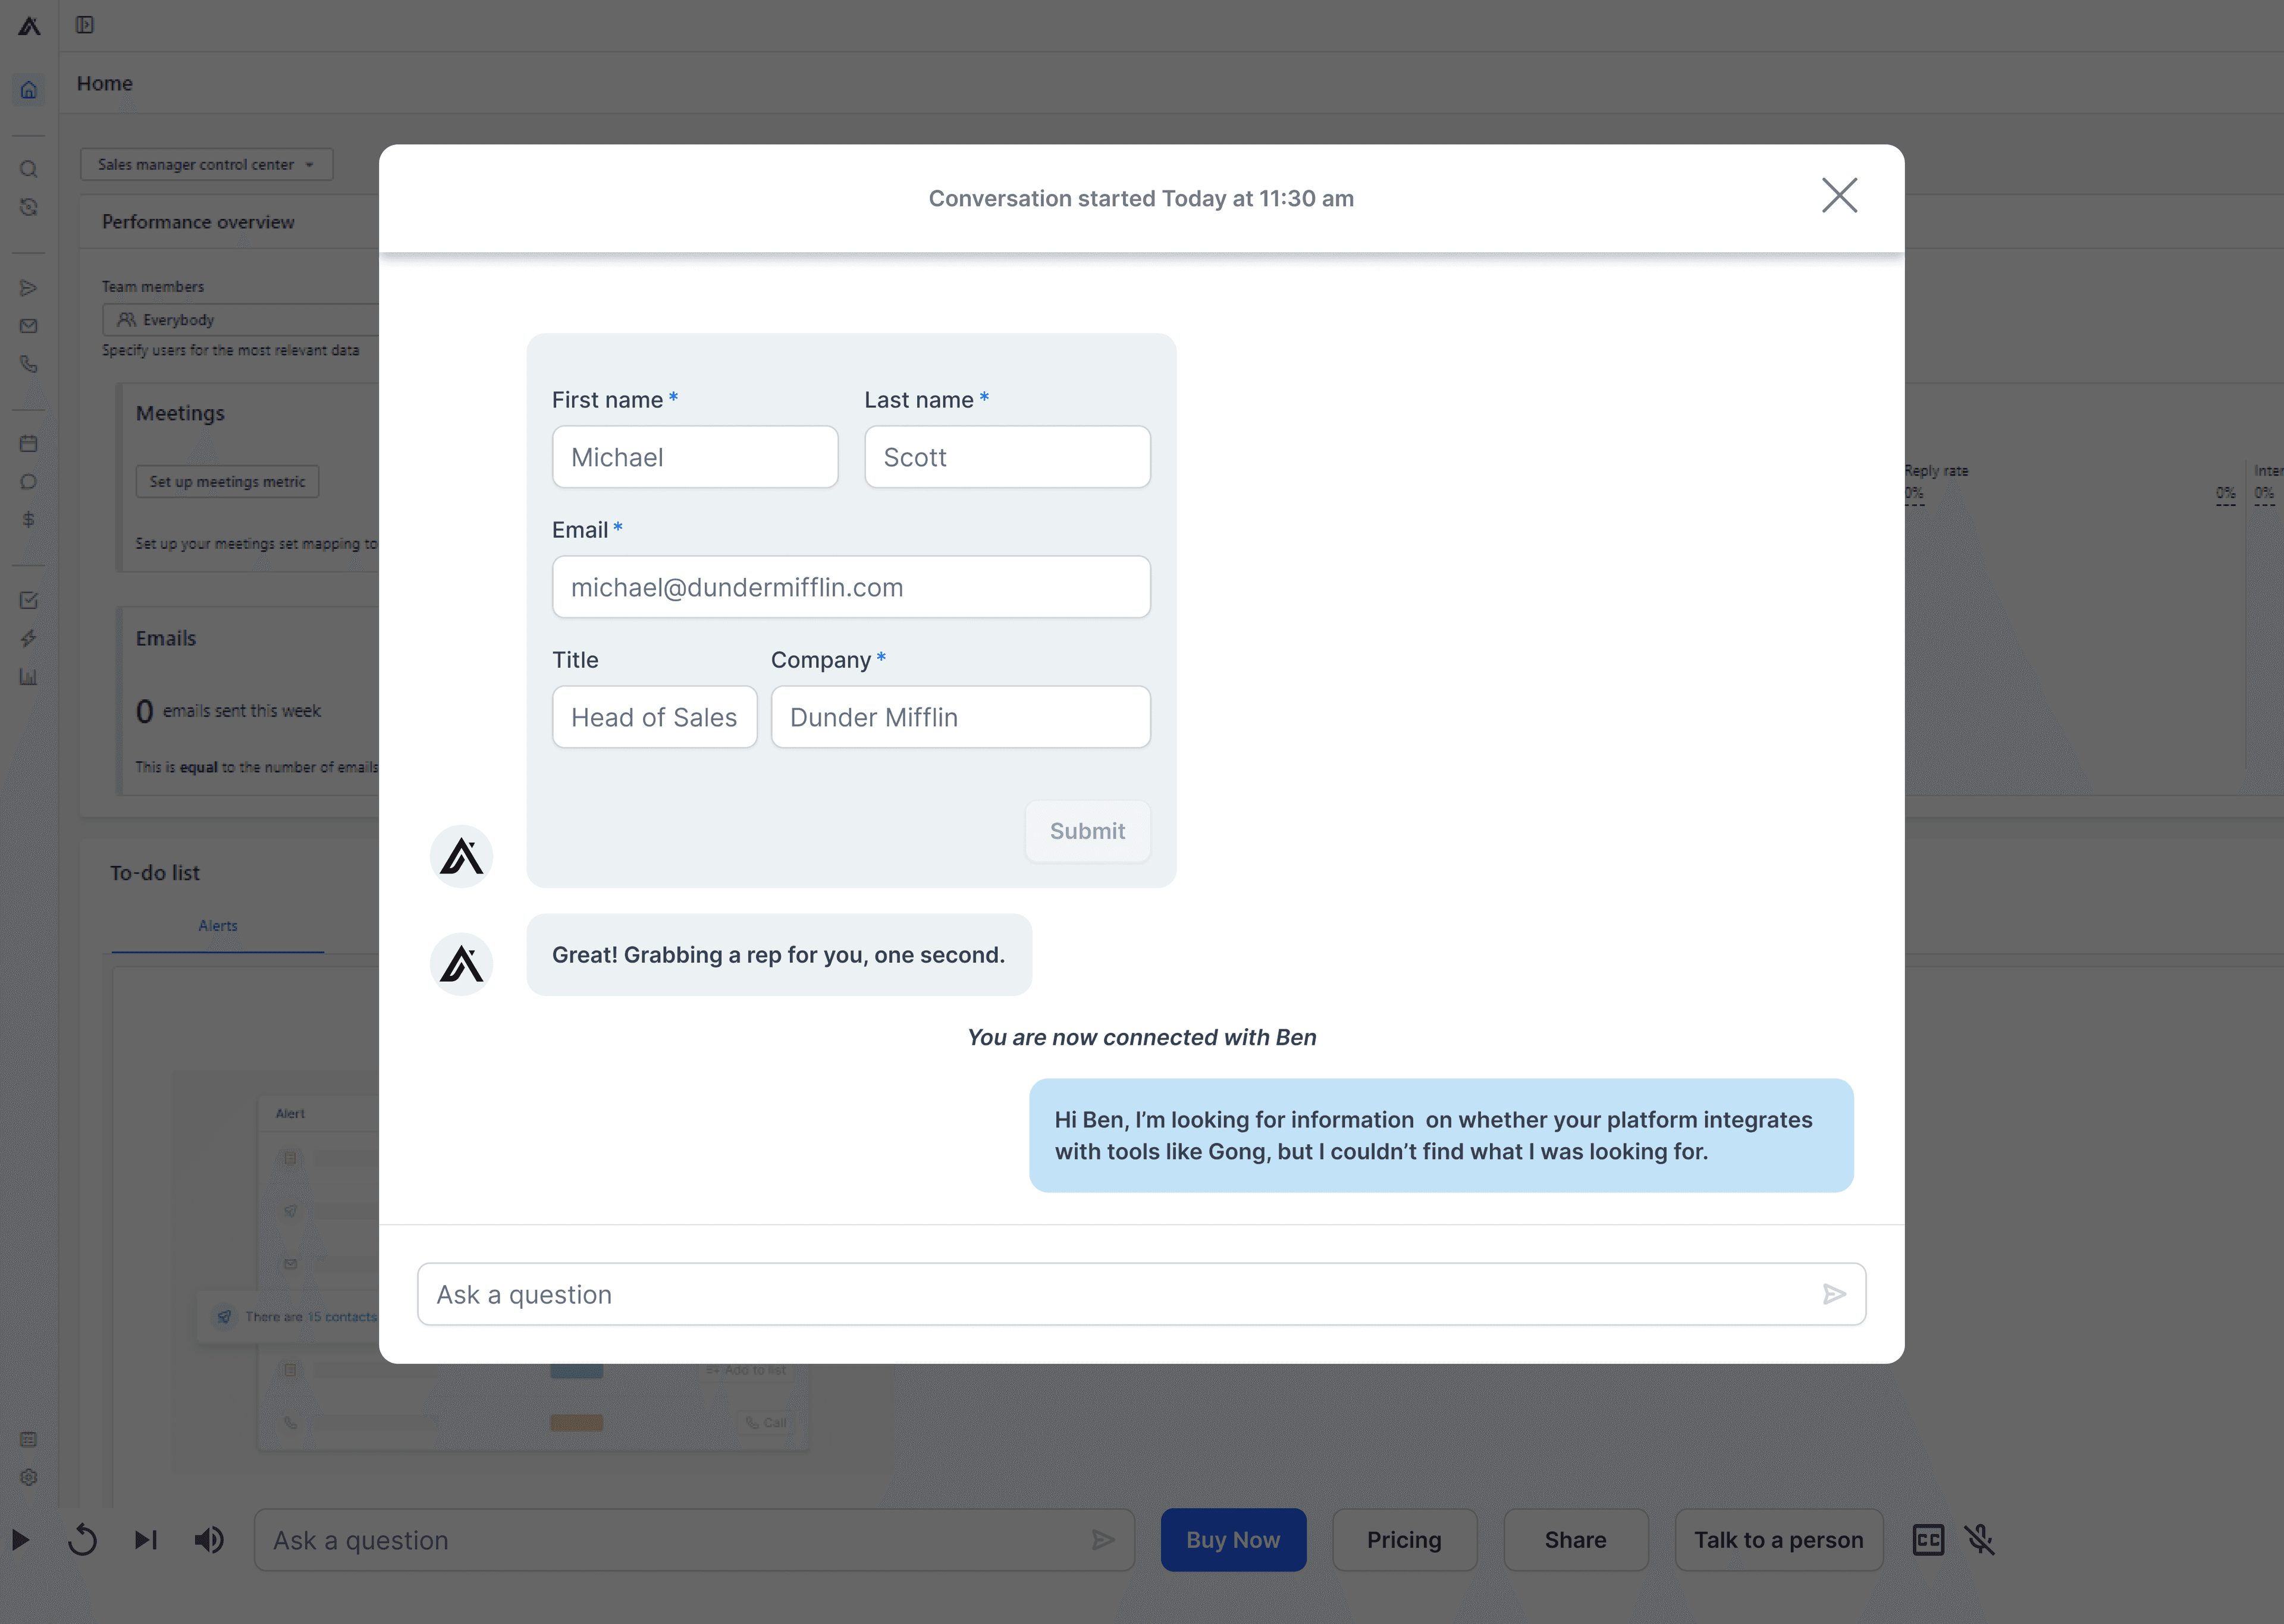Mute the speaker volume icon
This screenshot has height=1624, width=2284.
[x=209, y=1540]
